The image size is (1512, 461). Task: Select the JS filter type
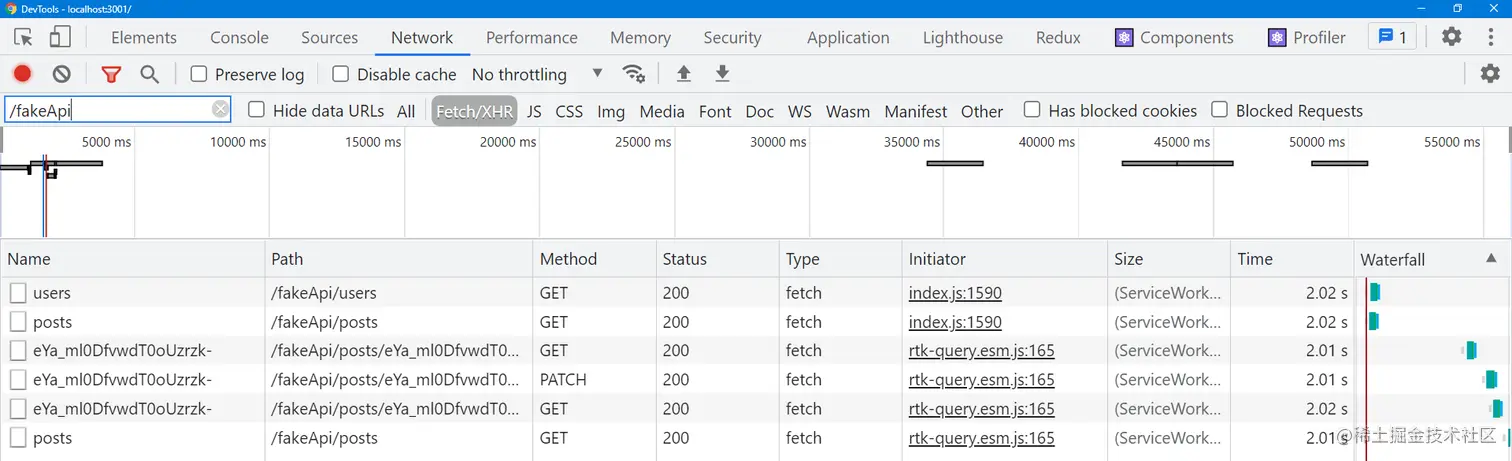534,111
